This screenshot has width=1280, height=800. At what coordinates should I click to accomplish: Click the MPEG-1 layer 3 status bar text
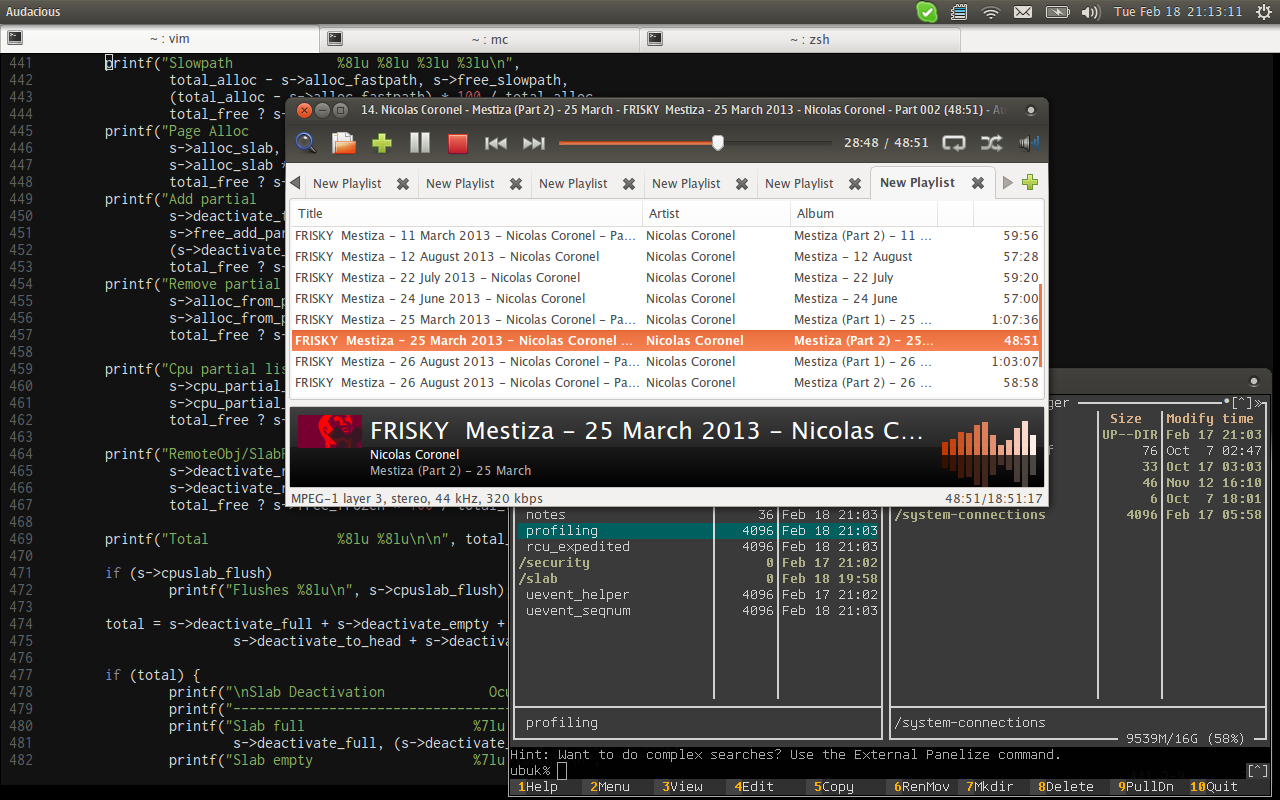(x=417, y=498)
